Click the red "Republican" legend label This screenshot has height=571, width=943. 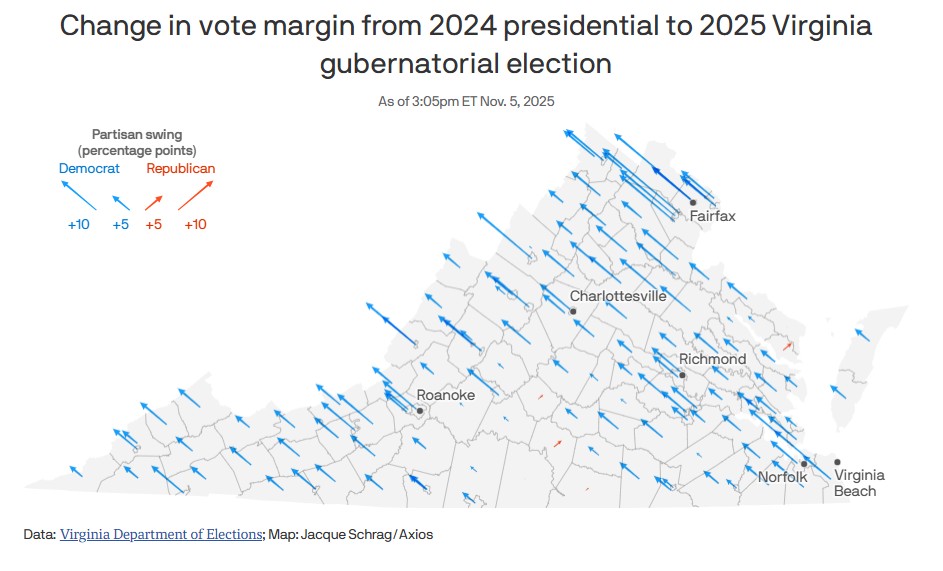181,169
